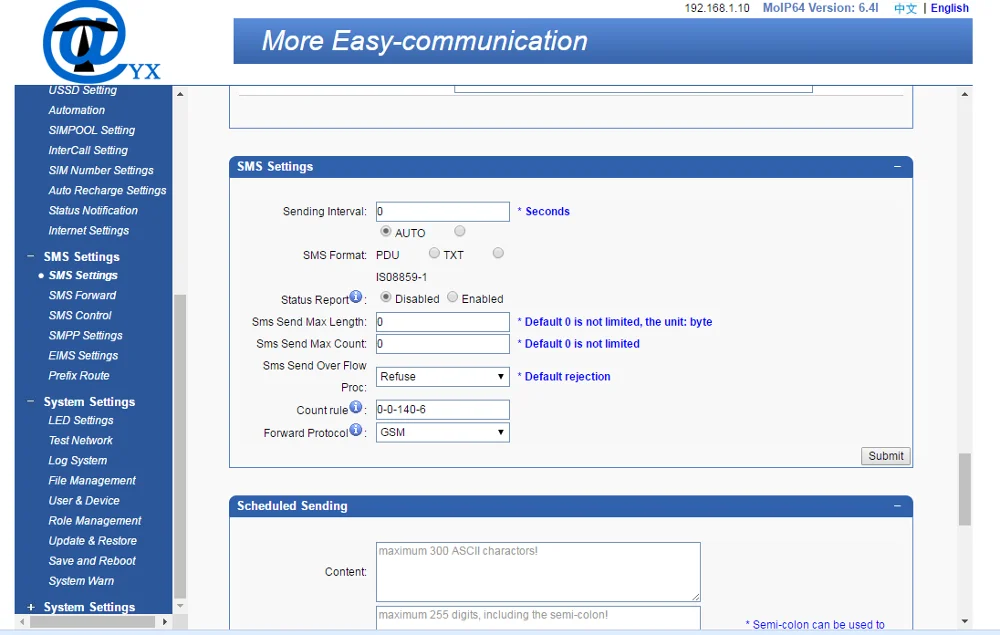Open User & Device in the sidebar
This screenshot has height=635, width=1000.
pos(84,500)
